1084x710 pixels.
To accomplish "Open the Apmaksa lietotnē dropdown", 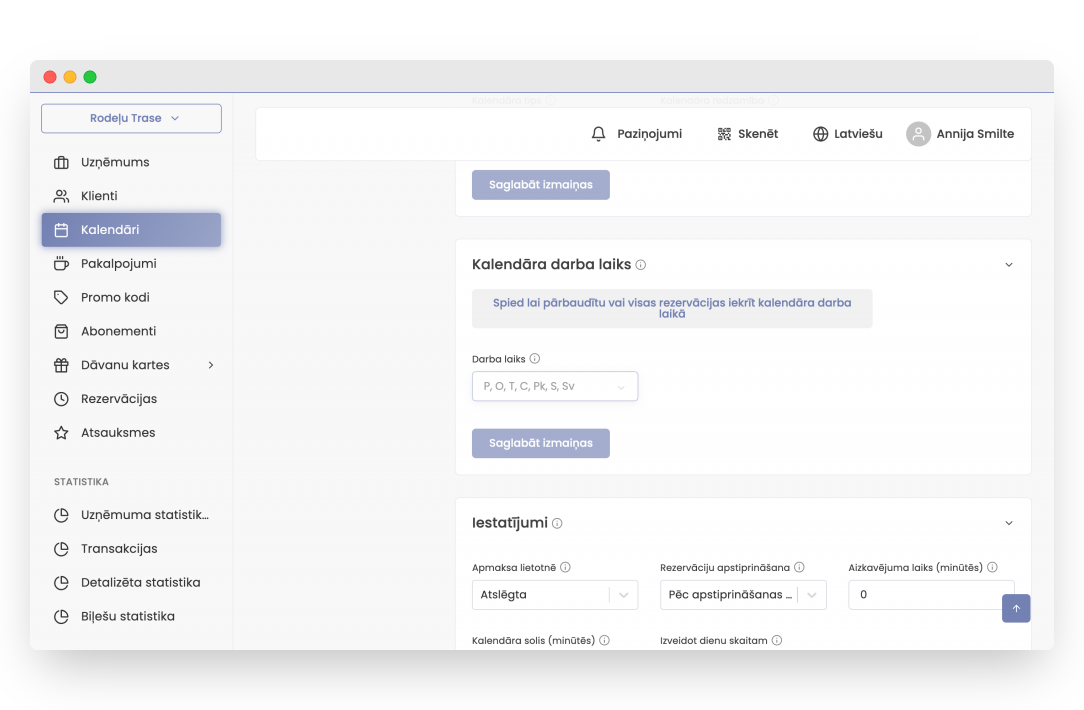I will (x=554, y=595).
